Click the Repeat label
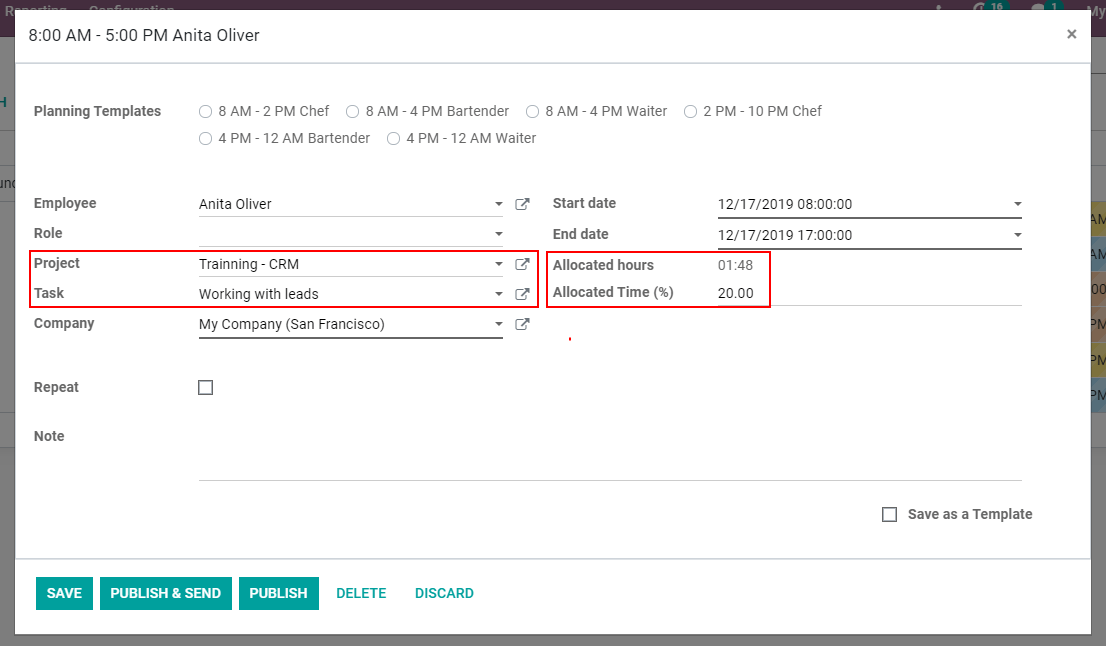Screen dimensions: 1106x646 (56, 387)
